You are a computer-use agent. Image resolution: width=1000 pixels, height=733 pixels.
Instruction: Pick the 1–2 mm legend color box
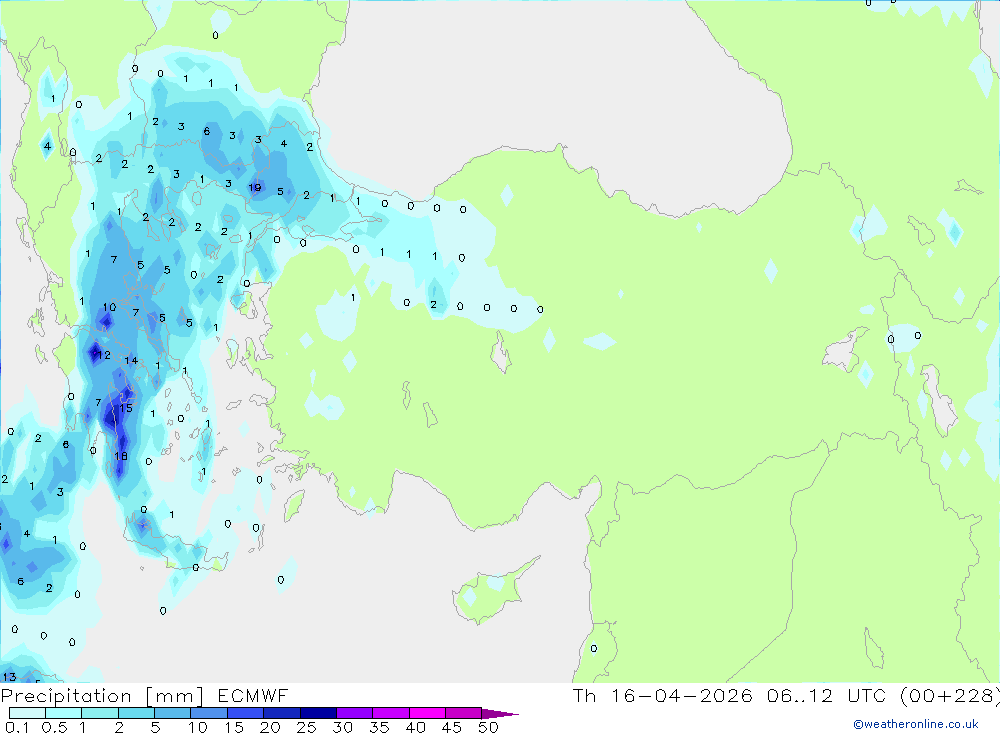coord(100,713)
